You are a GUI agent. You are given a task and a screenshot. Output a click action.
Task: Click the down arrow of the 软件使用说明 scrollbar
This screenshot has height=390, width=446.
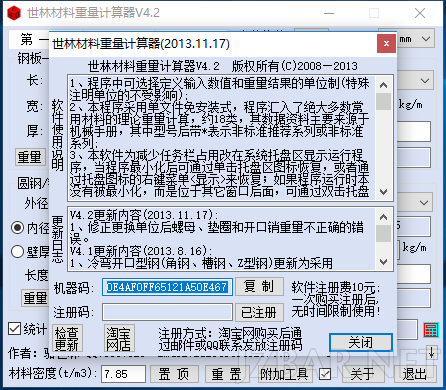point(383,192)
